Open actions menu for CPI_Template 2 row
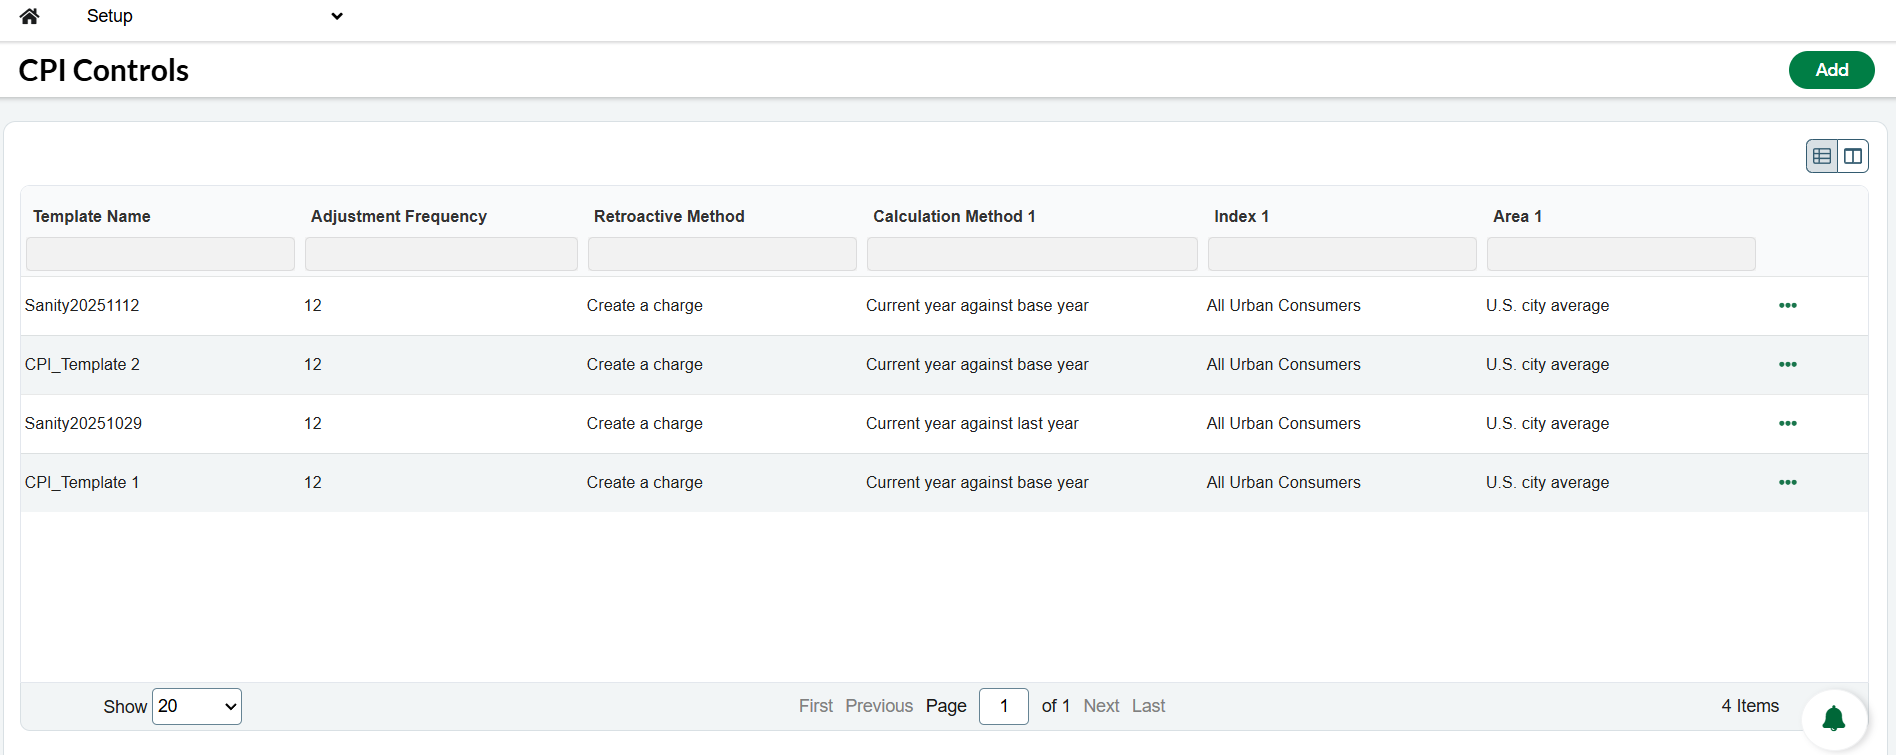The height and width of the screenshot is (755, 1896). click(1788, 364)
